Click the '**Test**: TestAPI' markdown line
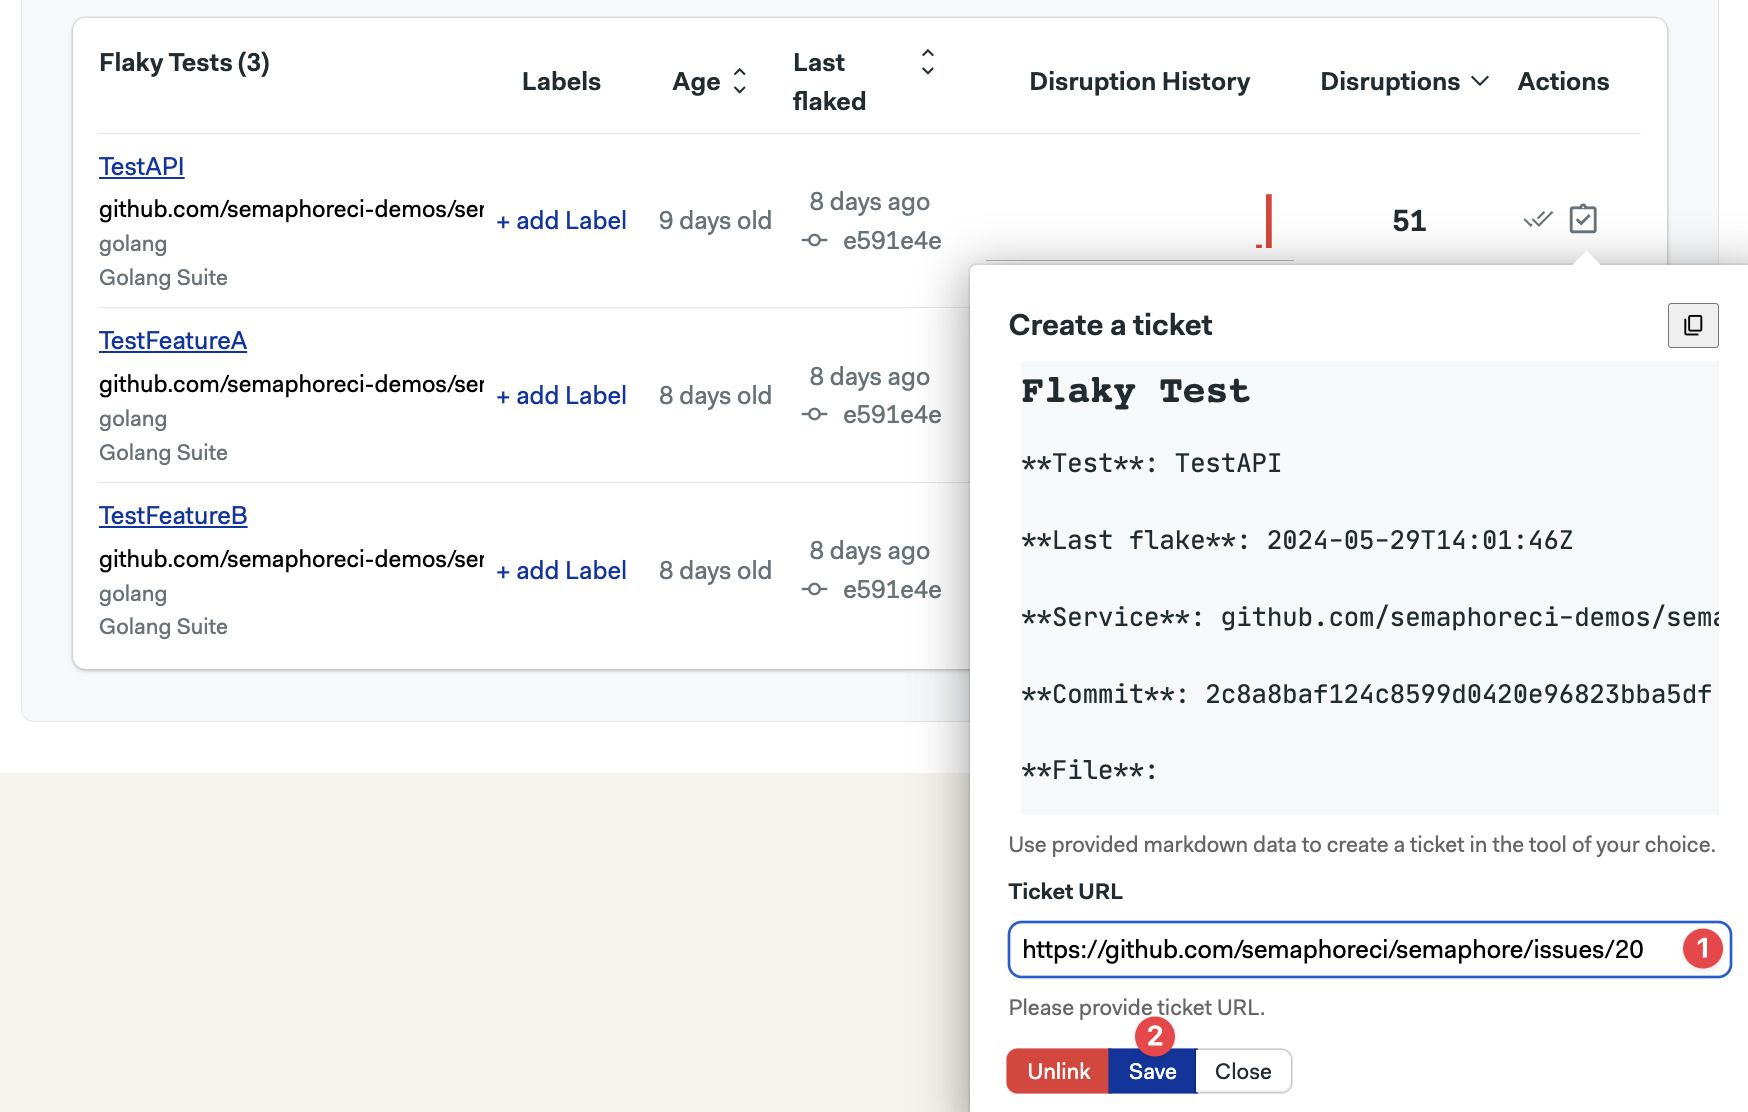This screenshot has width=1748, height=1112. [1151, 463]
